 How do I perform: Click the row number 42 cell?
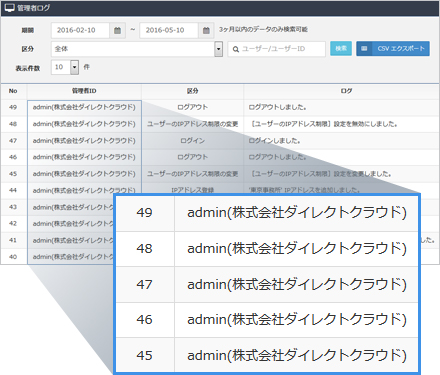pos(13,223)
